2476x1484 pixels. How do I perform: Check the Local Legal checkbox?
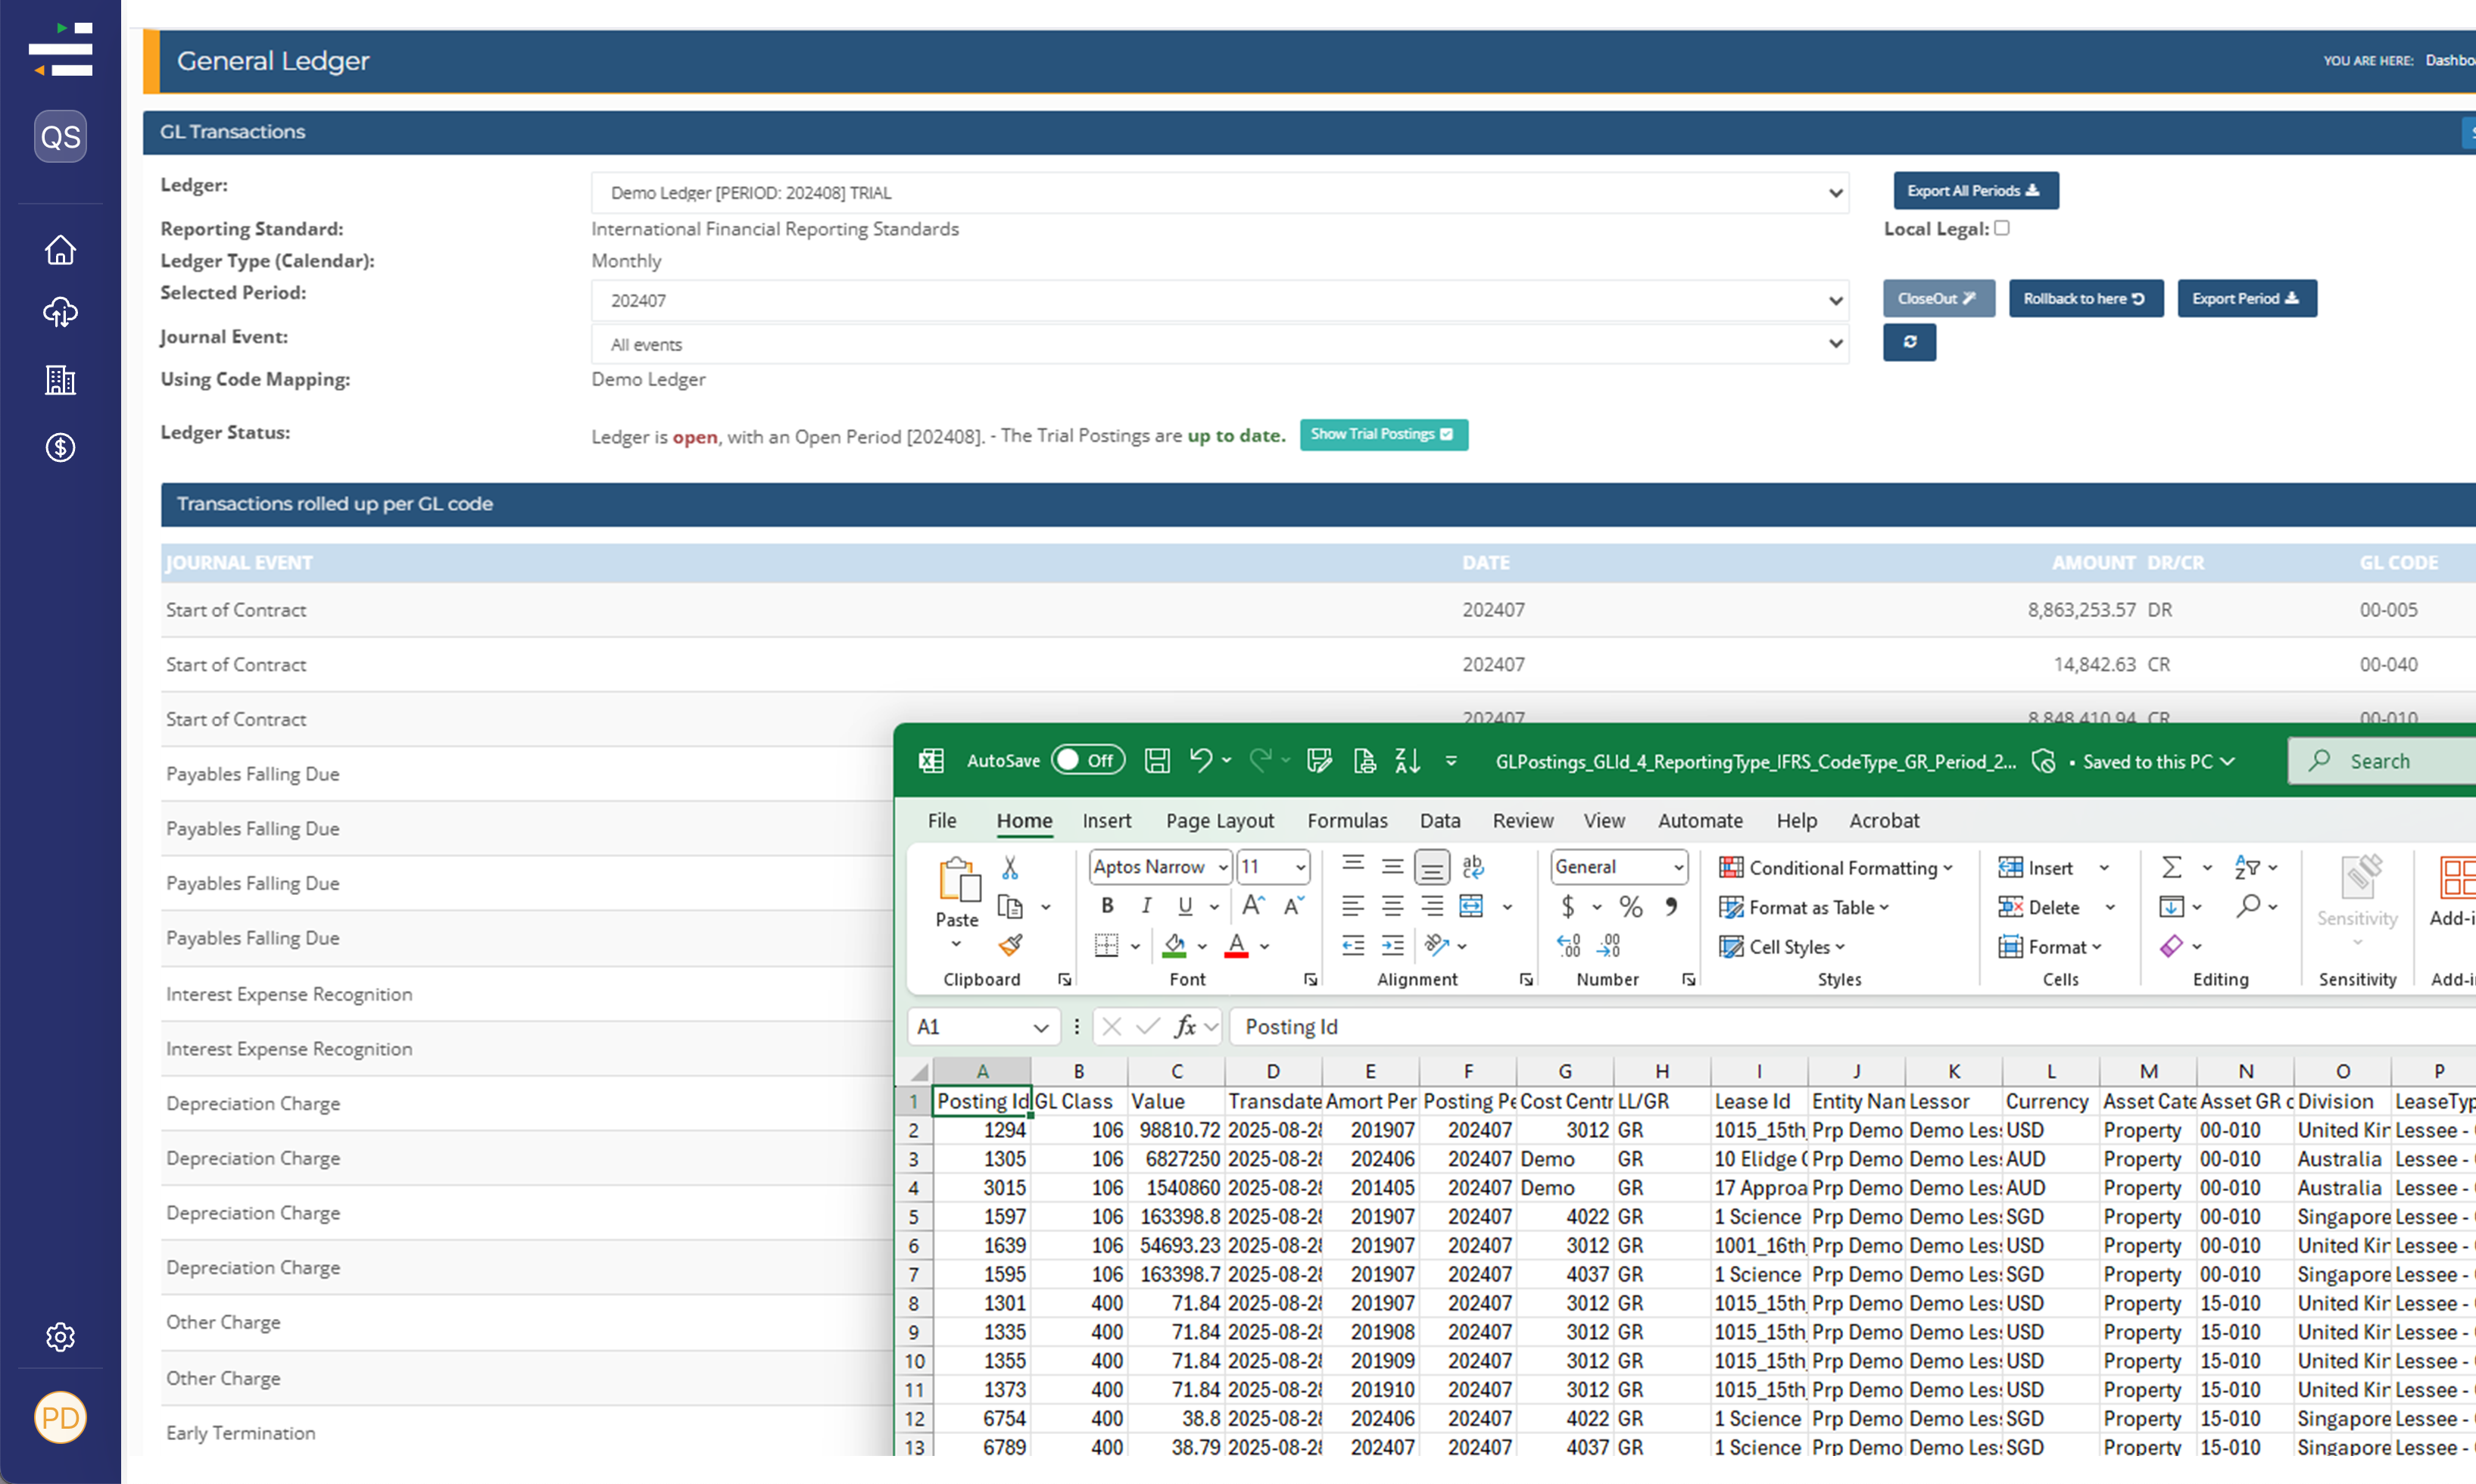coord(2001,228)
